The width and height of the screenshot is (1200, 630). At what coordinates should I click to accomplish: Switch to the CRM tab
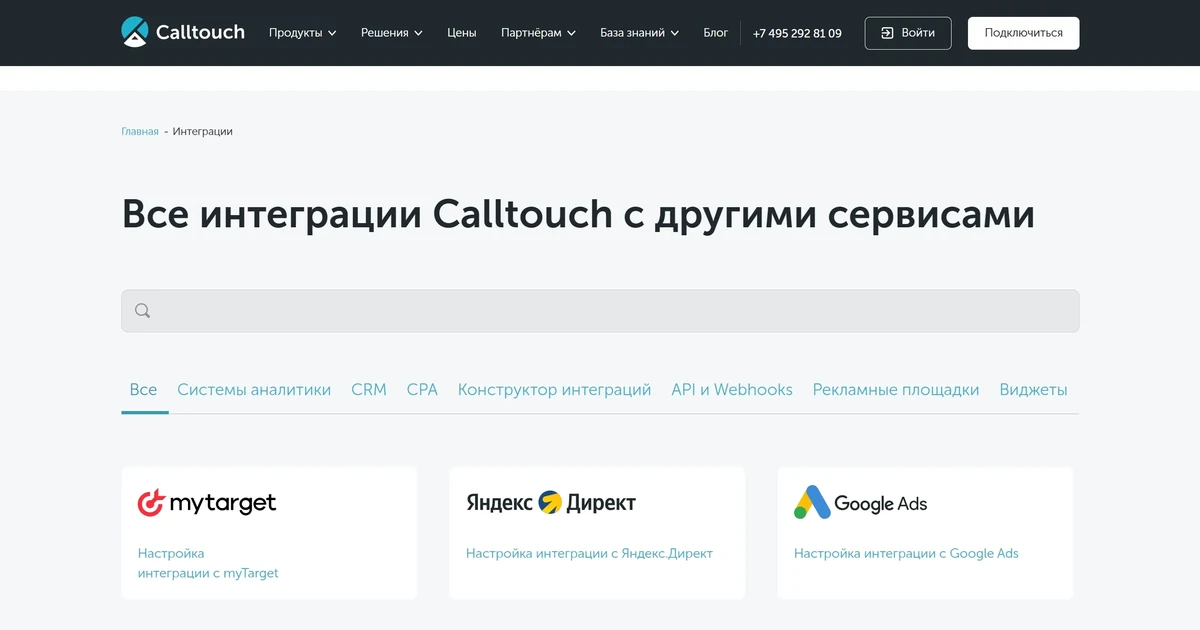[369, 390]
